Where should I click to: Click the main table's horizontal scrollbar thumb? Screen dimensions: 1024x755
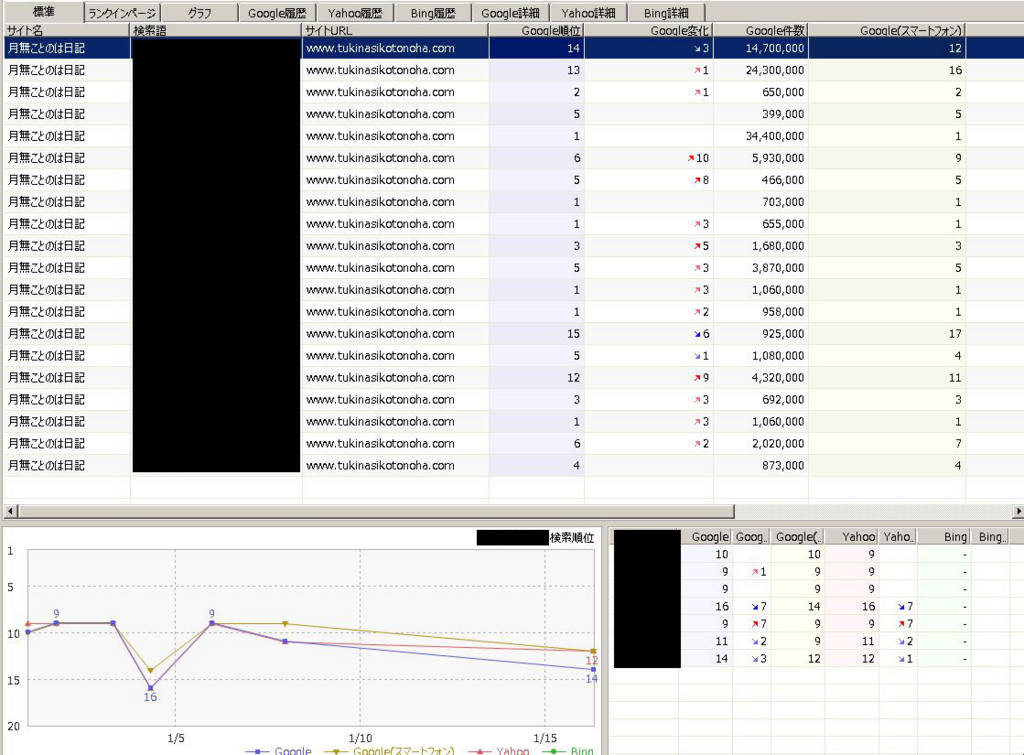[x=376, y=511]
